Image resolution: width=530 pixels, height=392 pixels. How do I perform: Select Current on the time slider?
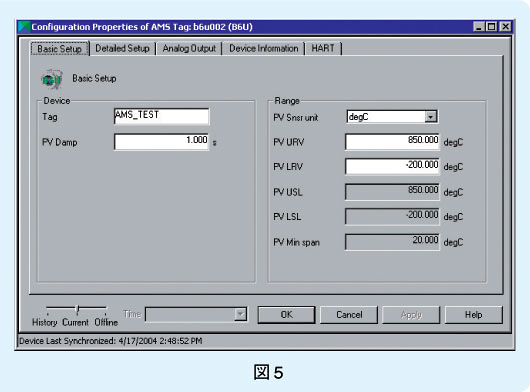click(75, 322)
